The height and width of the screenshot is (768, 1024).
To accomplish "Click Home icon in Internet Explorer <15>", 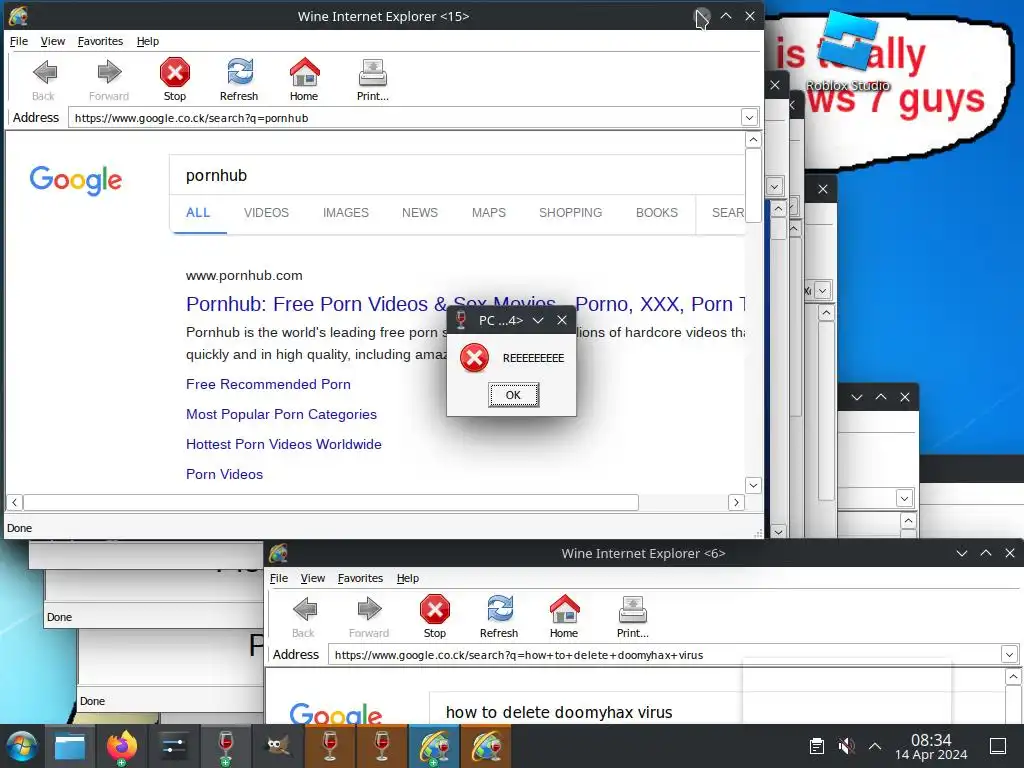I will [x=304, y=72].
